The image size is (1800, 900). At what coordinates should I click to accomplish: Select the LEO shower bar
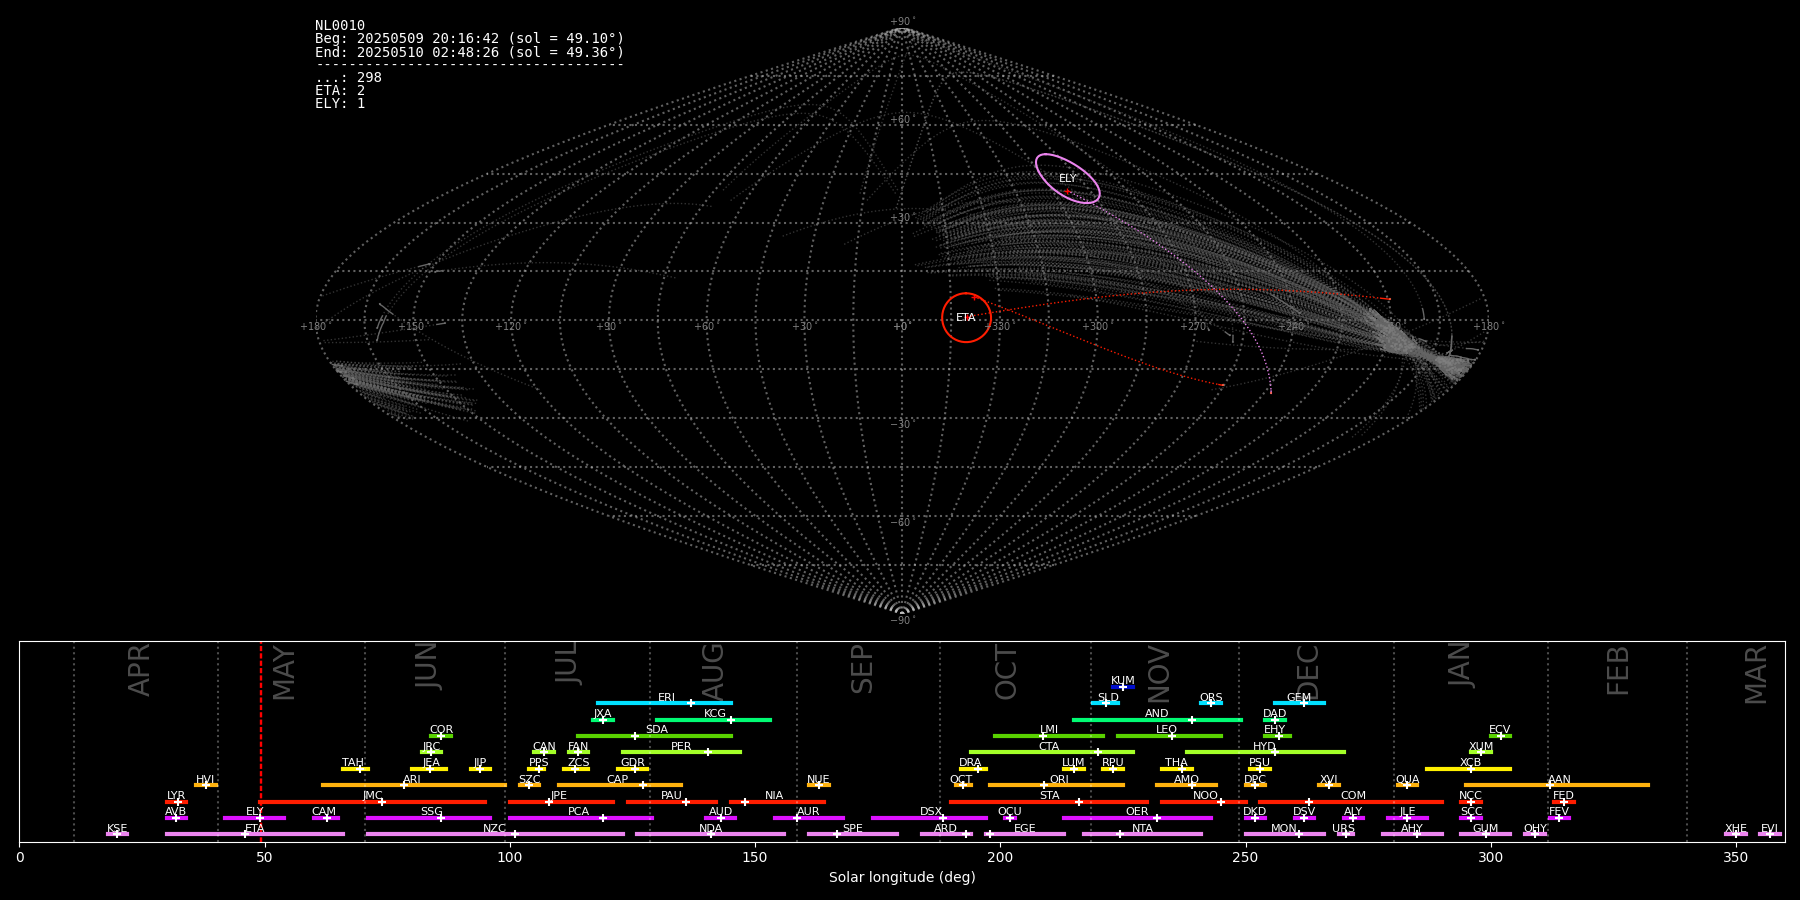[1169, 736]
